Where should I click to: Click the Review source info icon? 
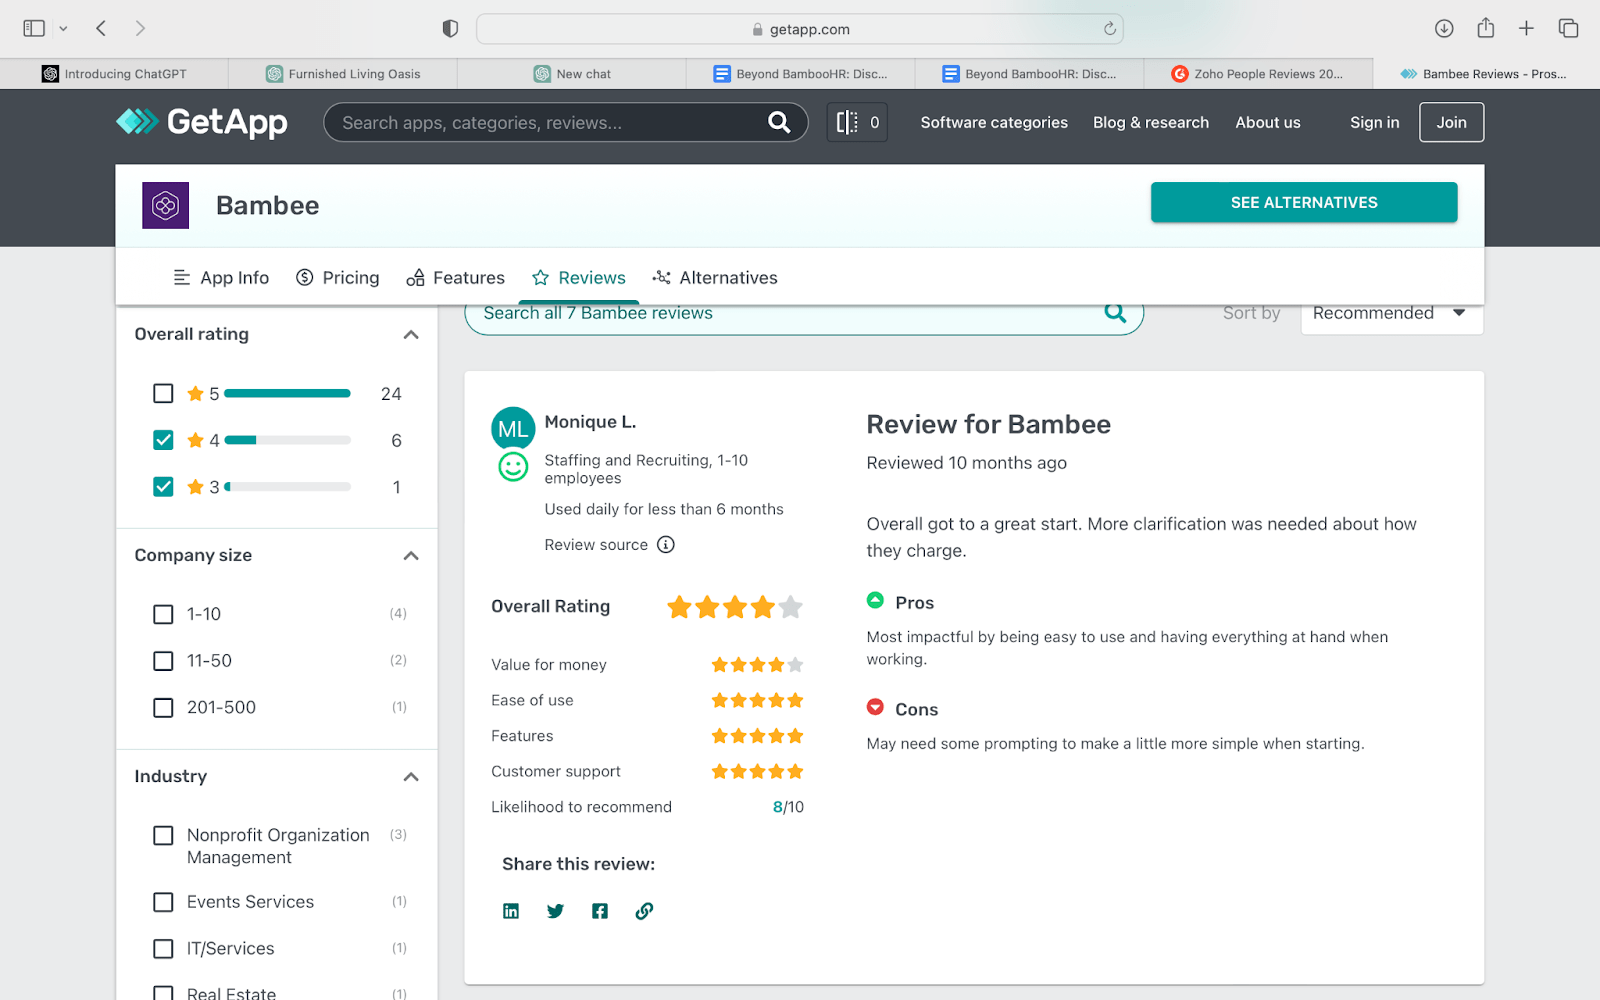point(666,545)
